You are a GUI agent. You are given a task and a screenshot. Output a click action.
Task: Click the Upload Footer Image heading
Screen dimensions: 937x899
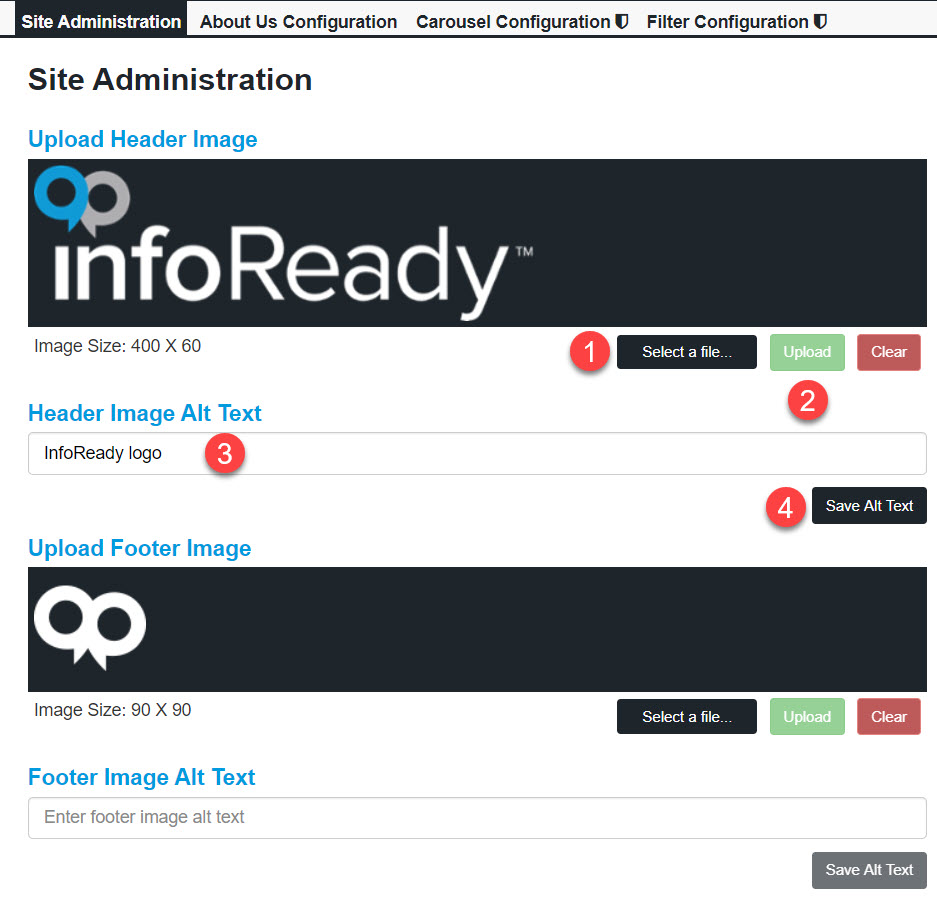[140, 548]
